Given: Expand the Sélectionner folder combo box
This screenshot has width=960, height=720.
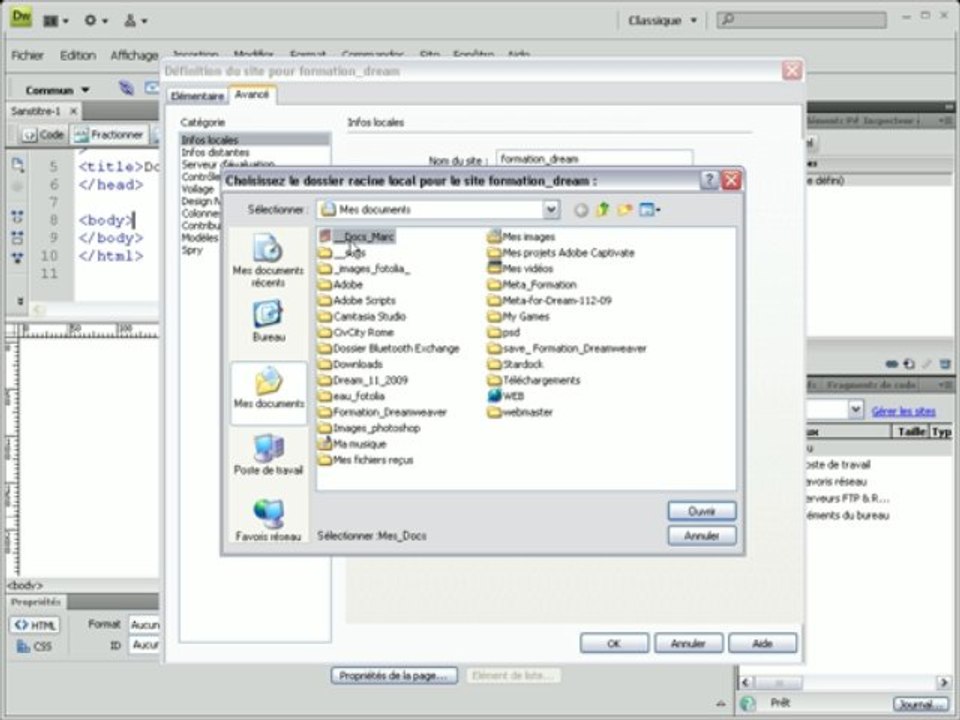Looking at the screenshot, I should [550, 209].
